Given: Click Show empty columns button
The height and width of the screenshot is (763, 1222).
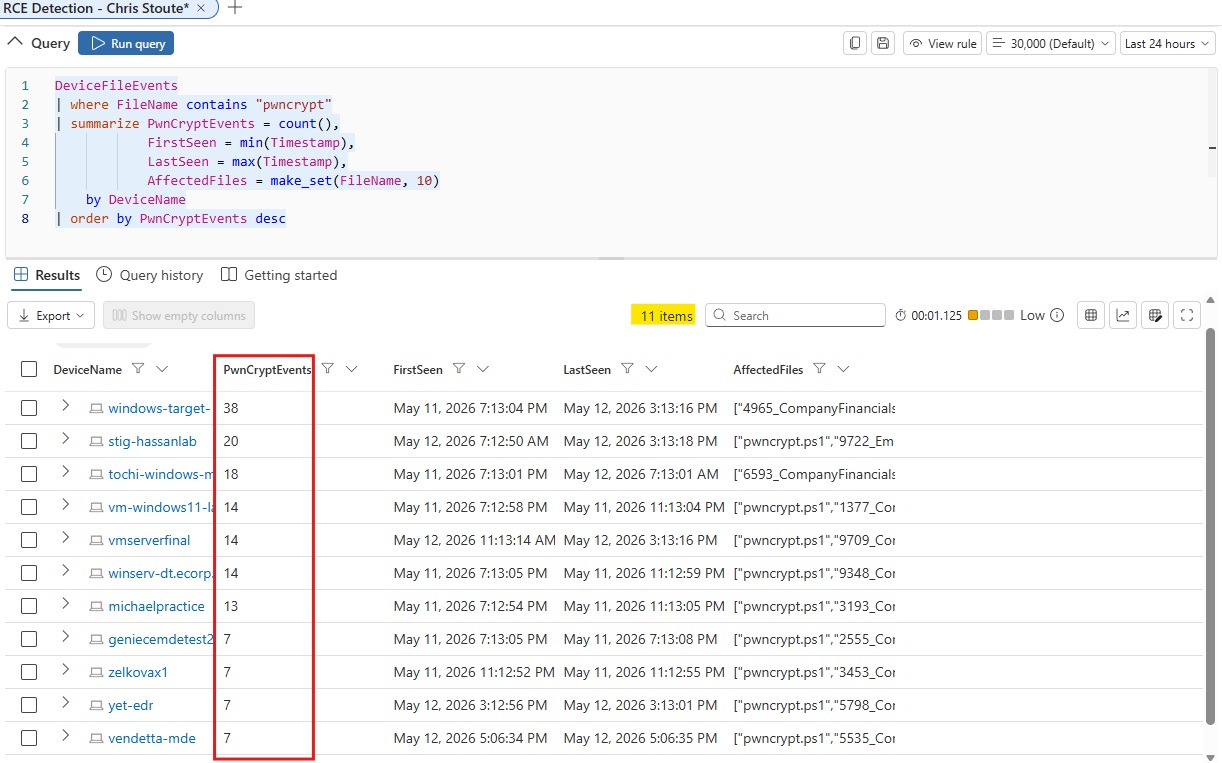Looking at the screenshot, I should 179,315.
